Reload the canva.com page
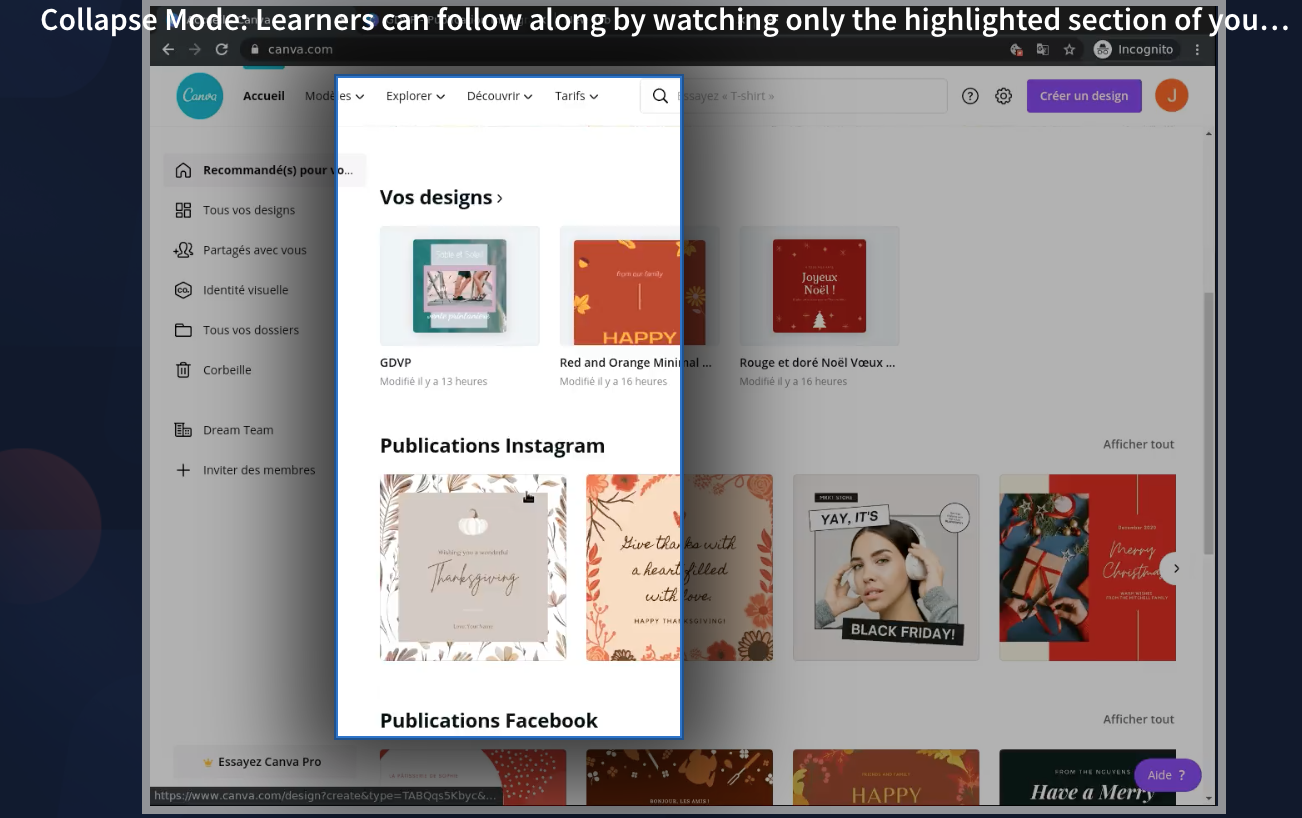 click(220, 49)
